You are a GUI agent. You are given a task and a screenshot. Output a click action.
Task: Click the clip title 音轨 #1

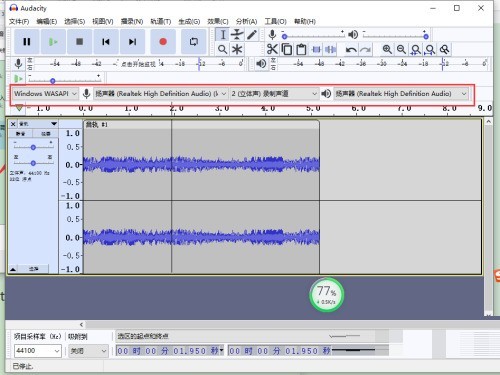tap(97, 125)
